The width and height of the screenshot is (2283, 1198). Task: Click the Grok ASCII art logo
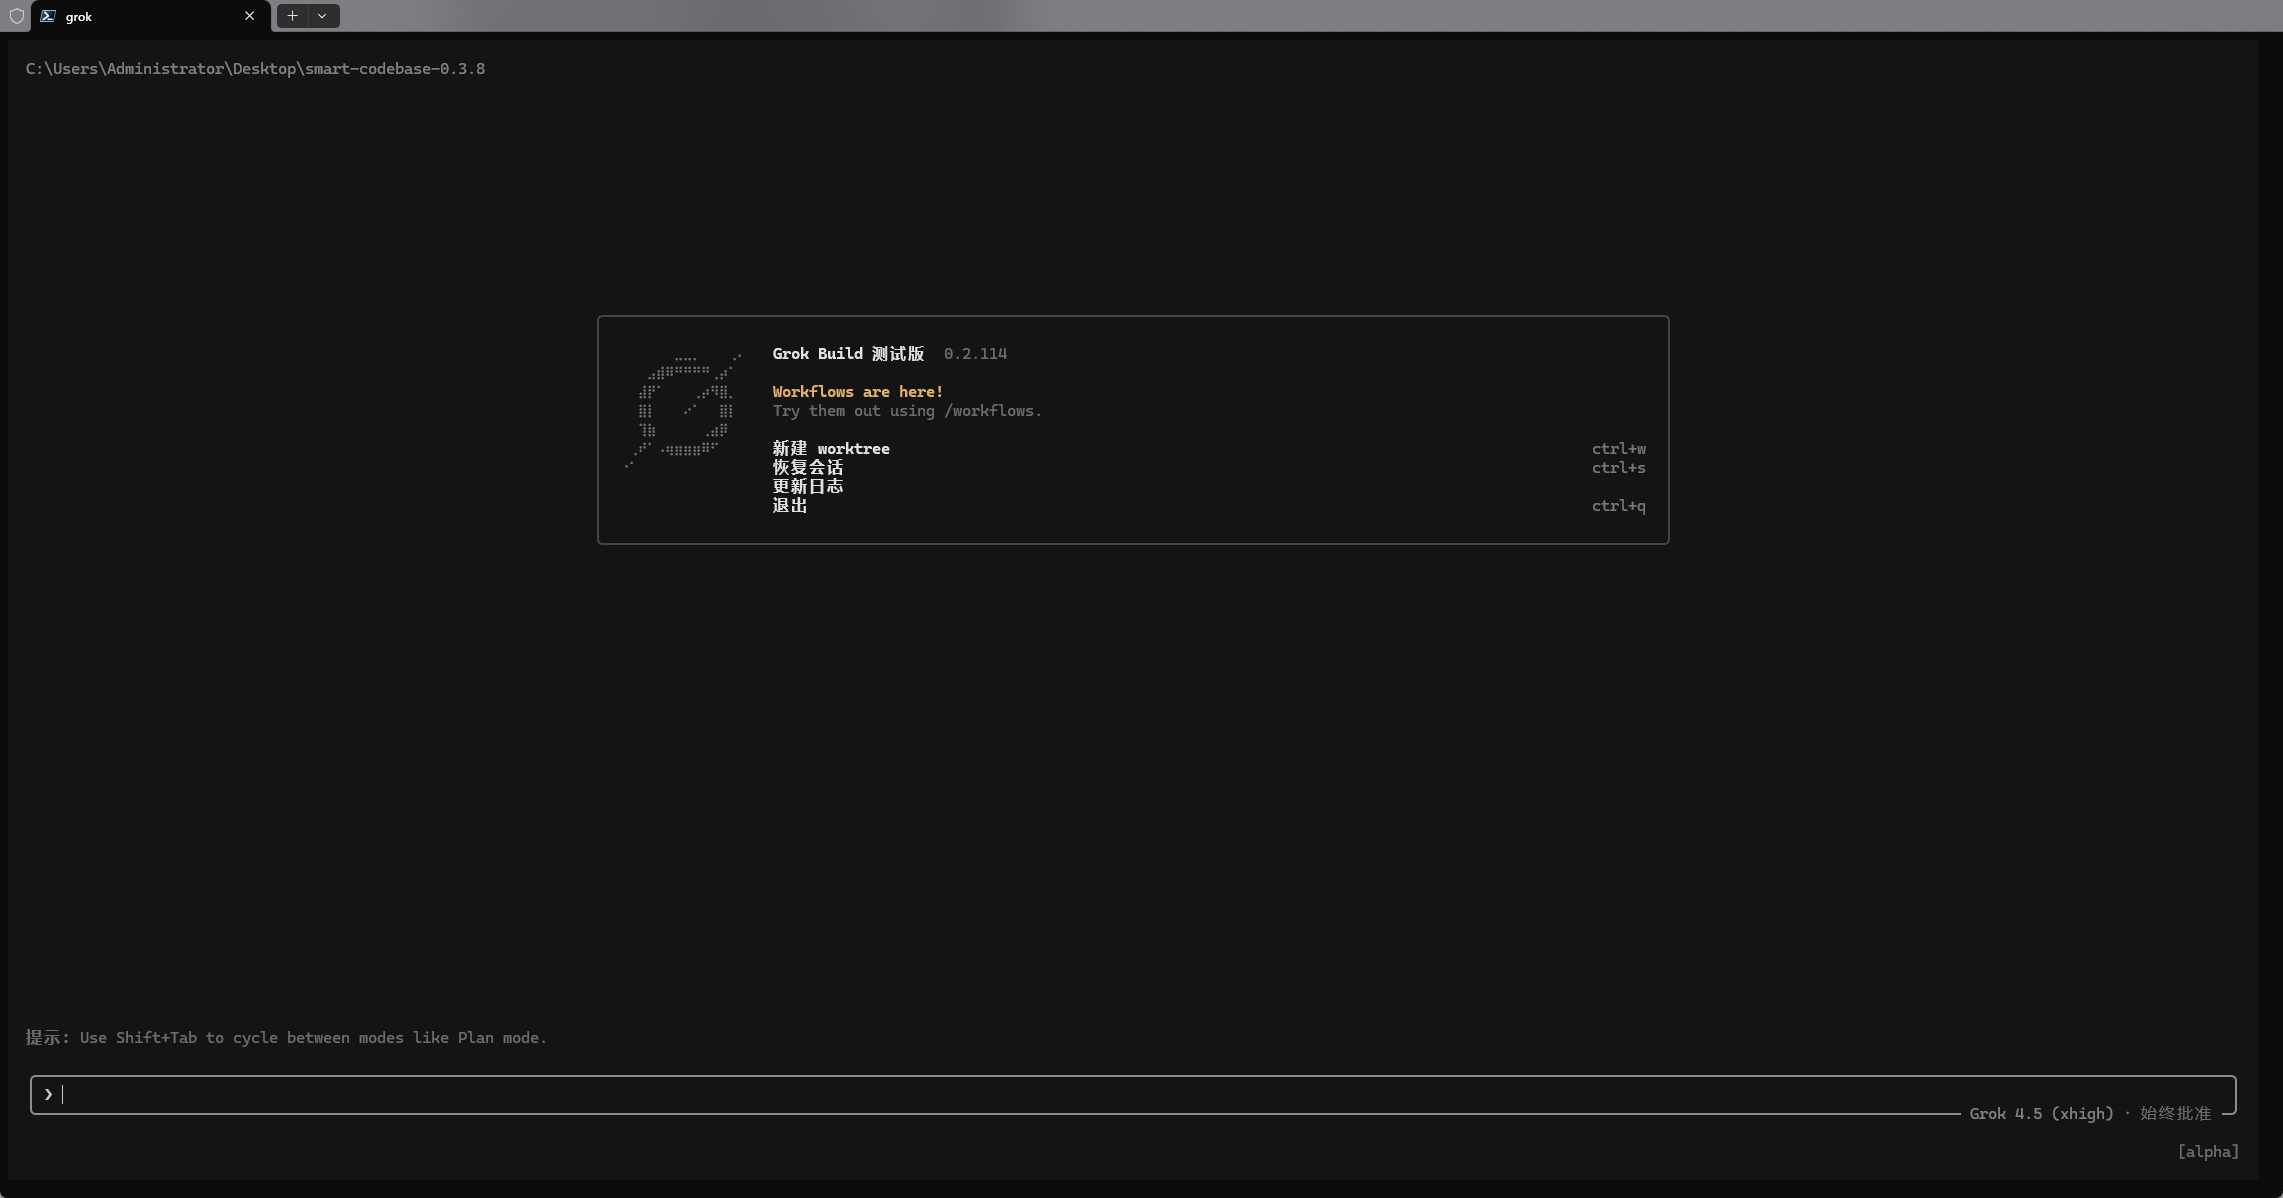tap(684, 410)
